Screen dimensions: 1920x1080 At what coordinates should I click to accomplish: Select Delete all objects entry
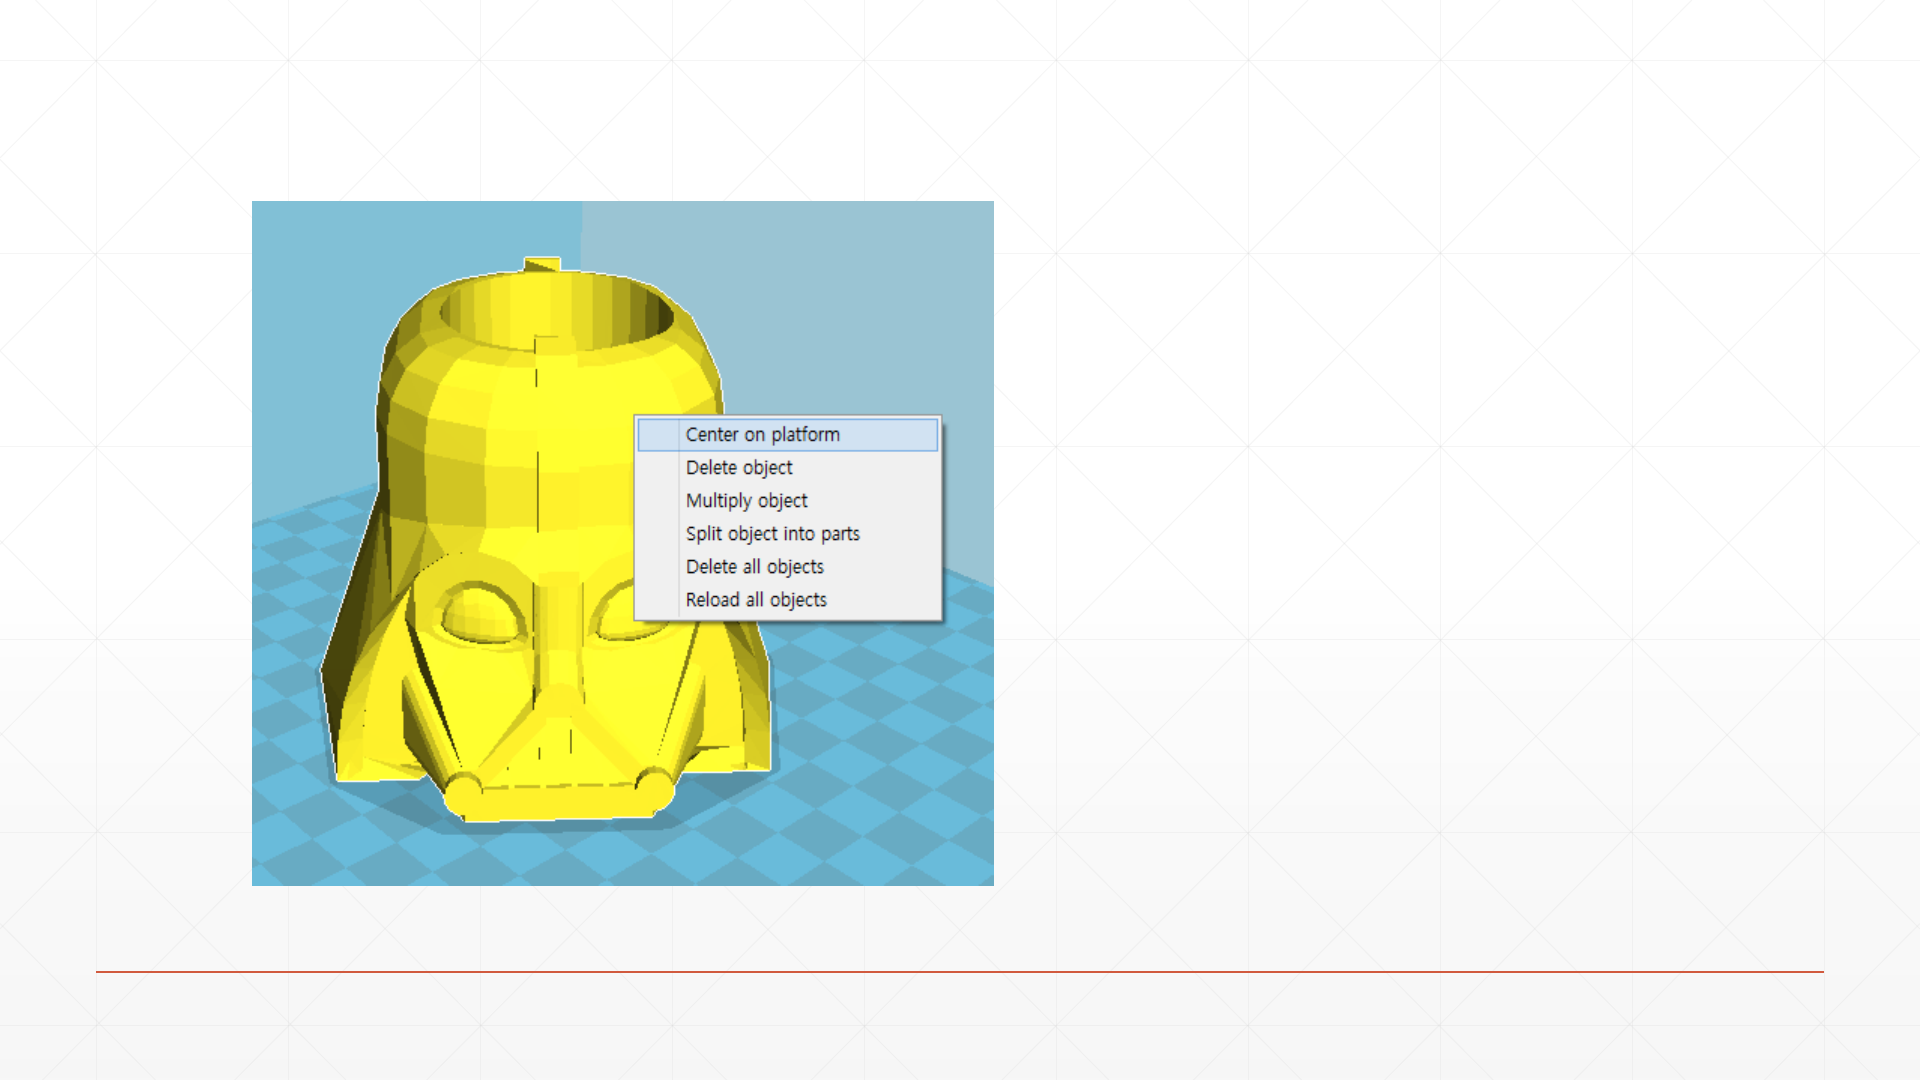(754, 567)
